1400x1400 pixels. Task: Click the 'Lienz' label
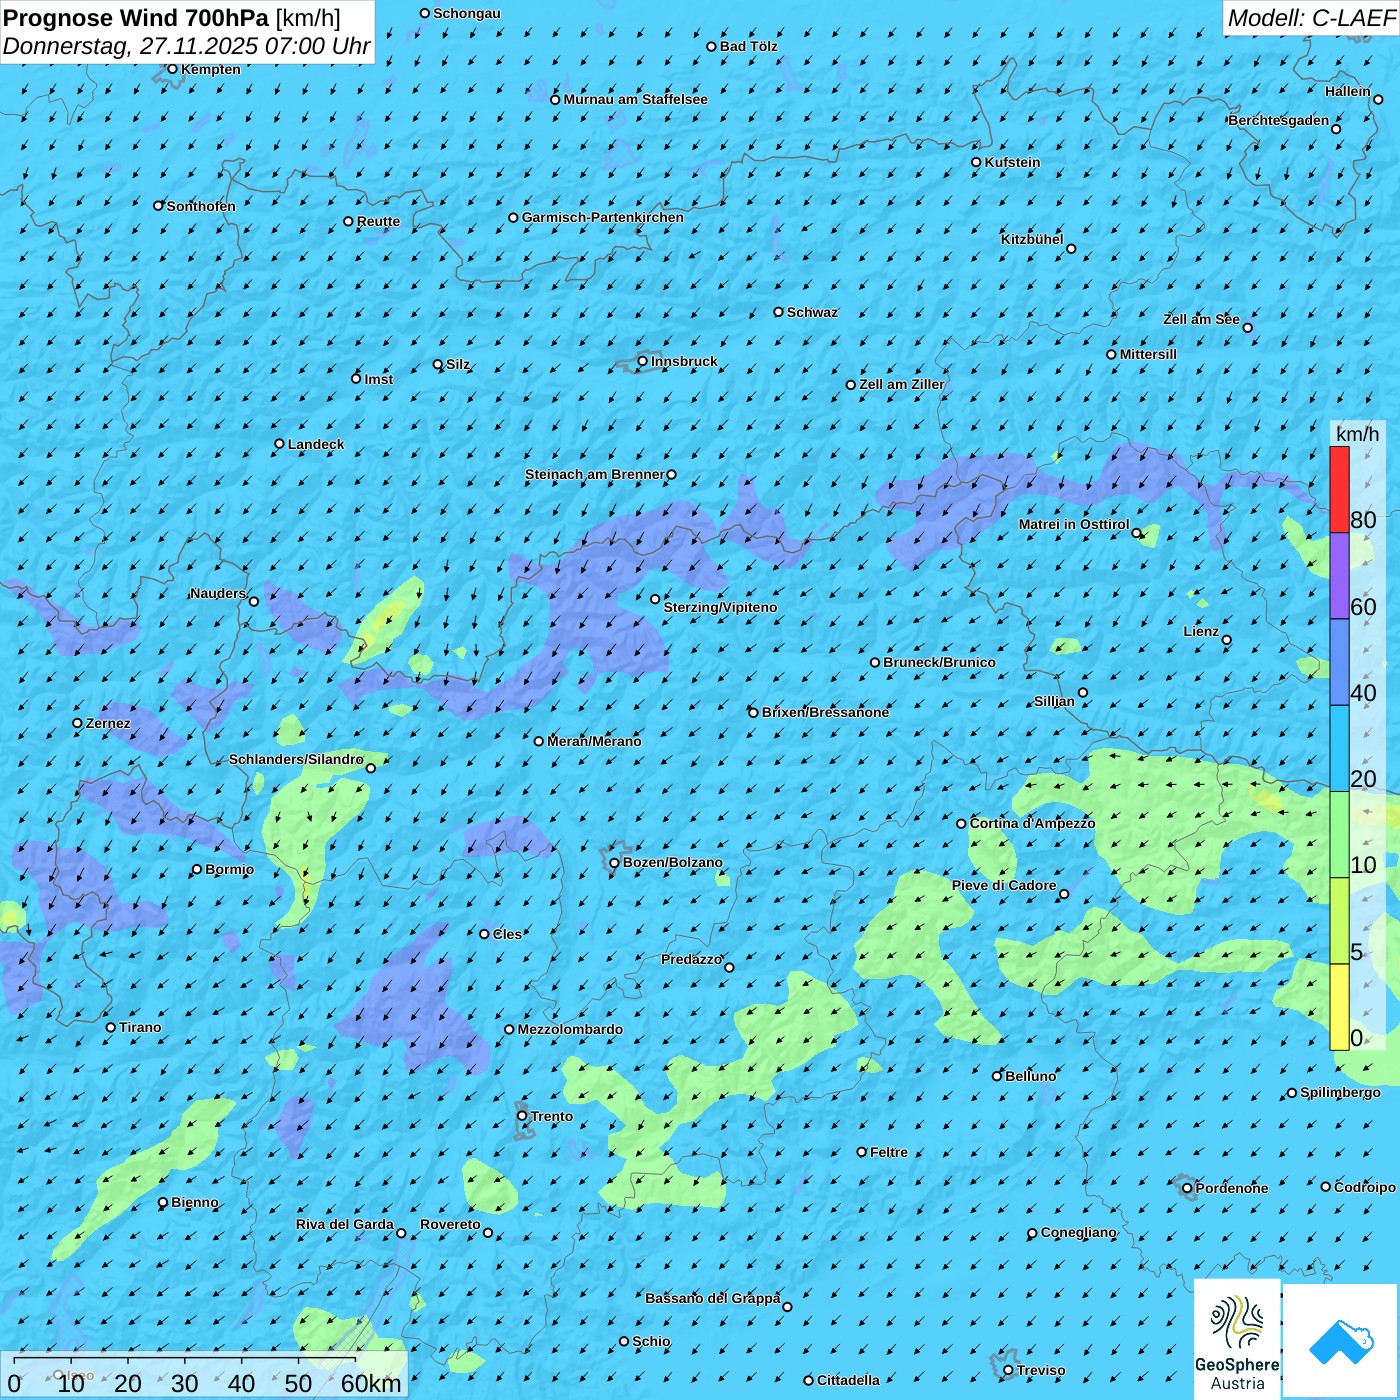click(1201, 631)
